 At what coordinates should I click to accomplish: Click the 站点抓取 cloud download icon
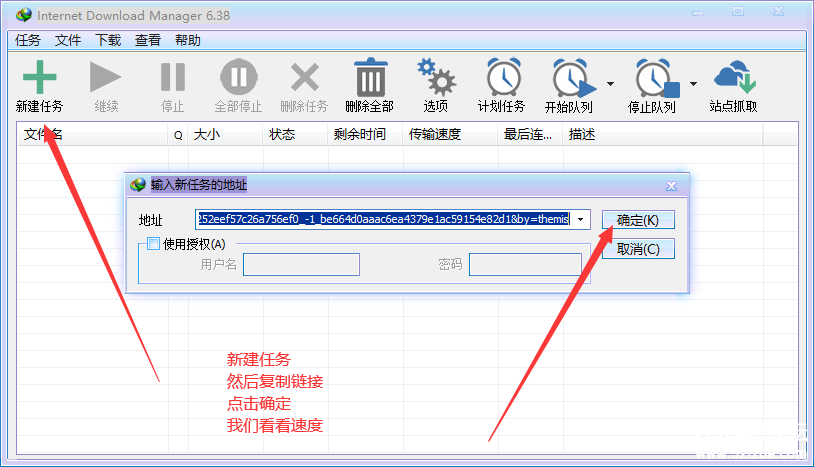click(x=735, y=77)
